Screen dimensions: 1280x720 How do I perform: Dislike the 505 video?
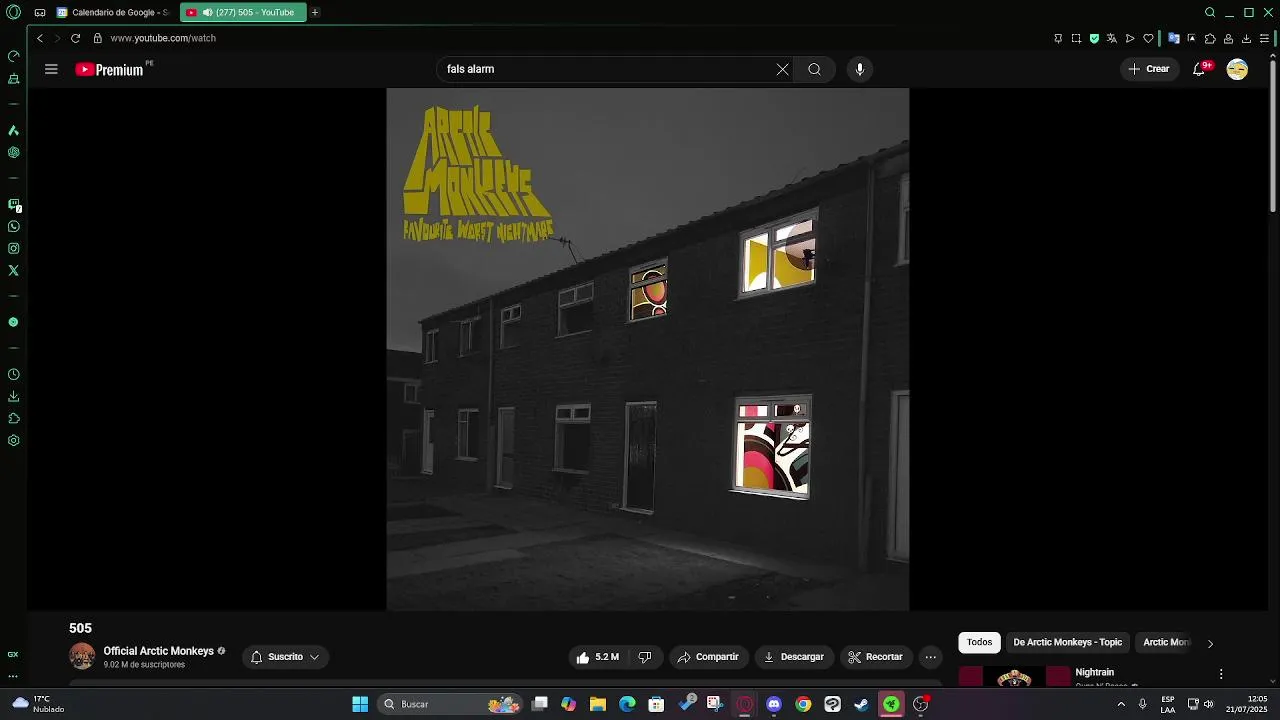(x=645, y=657)
